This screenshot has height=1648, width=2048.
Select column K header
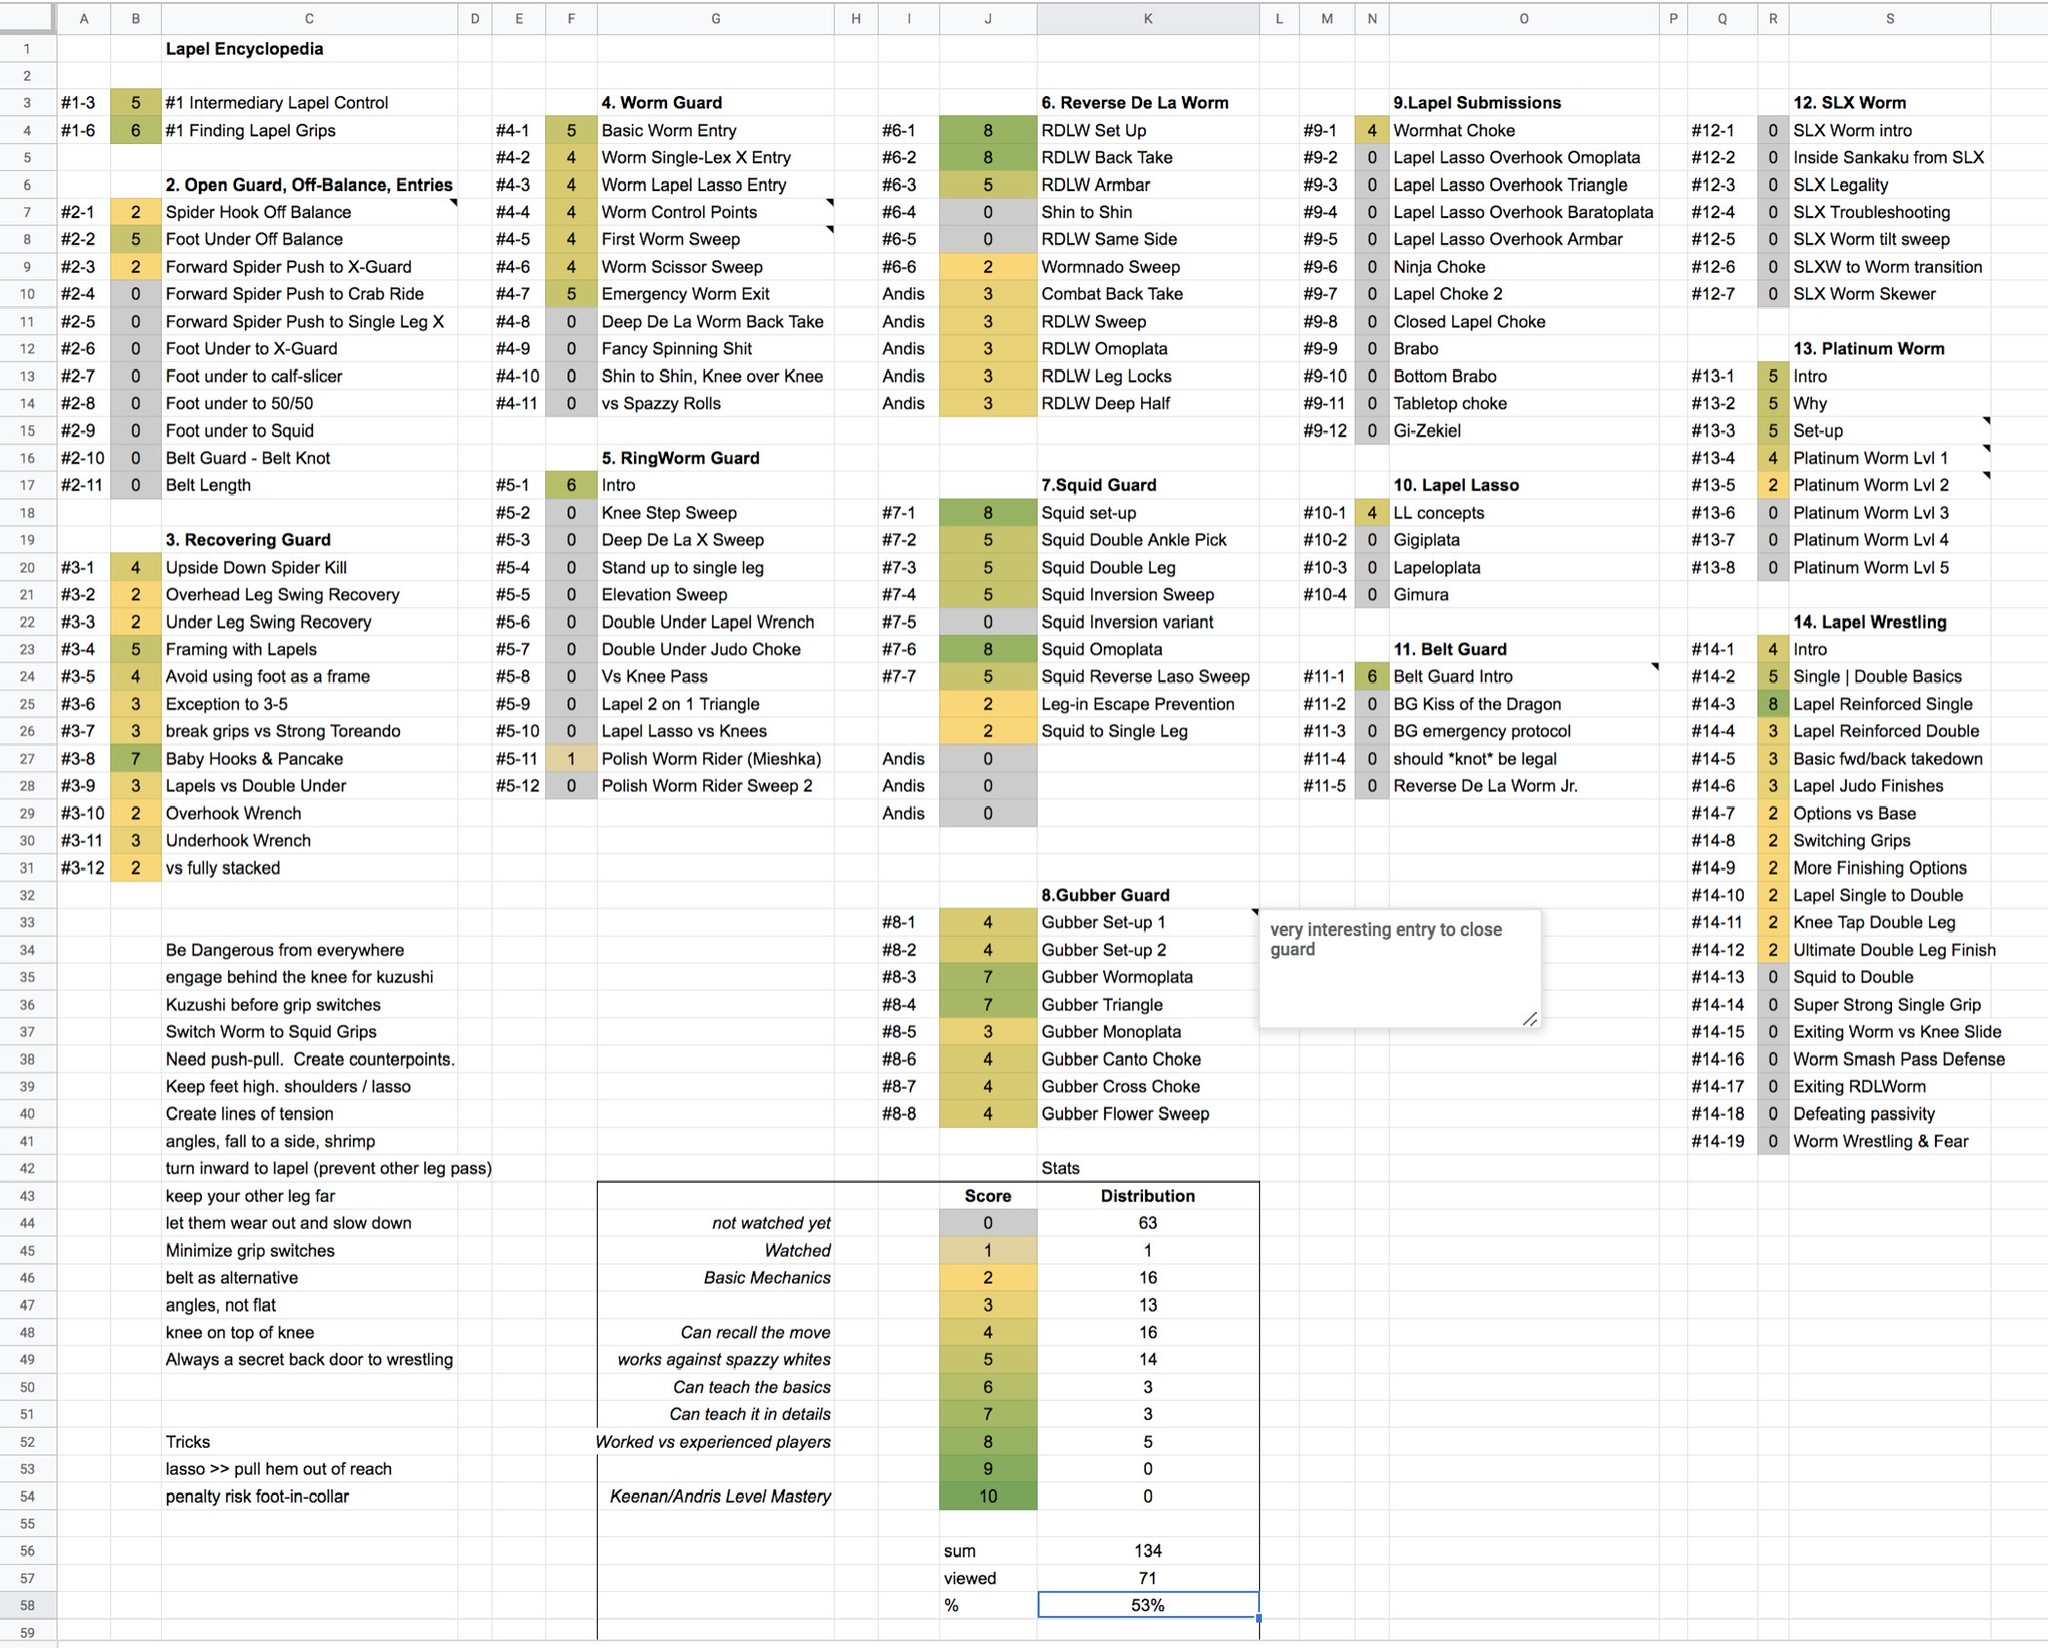click(1147, 18)
